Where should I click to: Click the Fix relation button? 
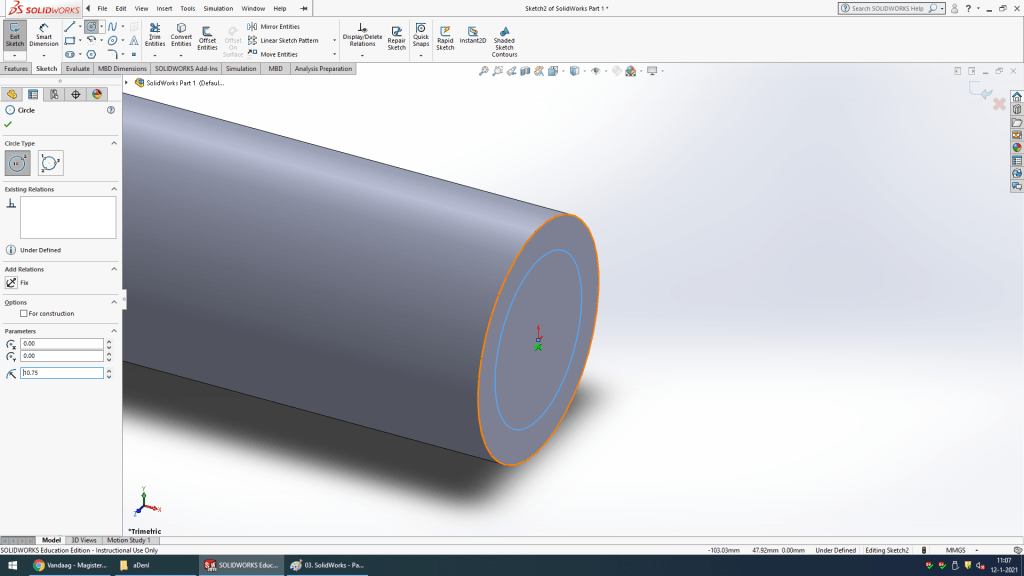[12, 283]
